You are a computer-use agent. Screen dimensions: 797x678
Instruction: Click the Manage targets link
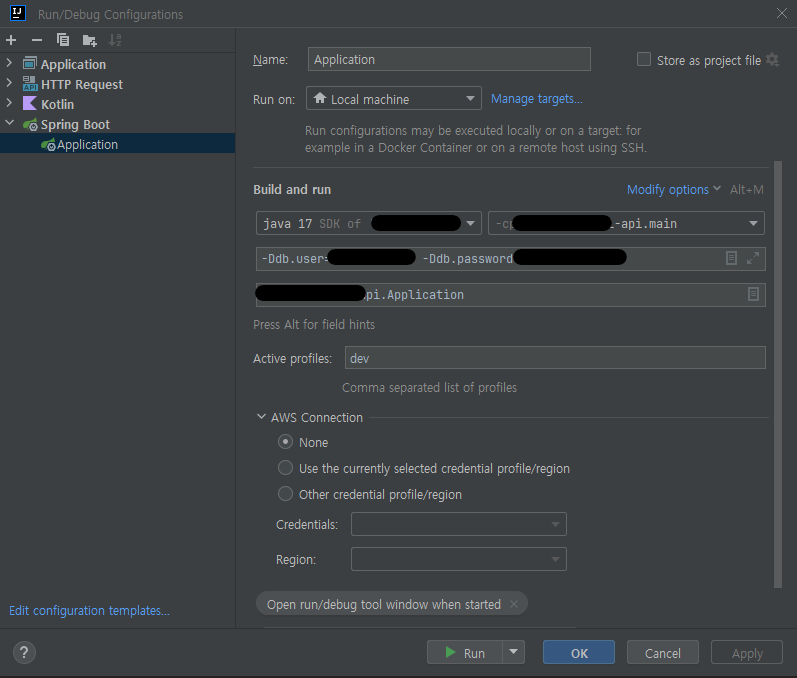point(537,99)
